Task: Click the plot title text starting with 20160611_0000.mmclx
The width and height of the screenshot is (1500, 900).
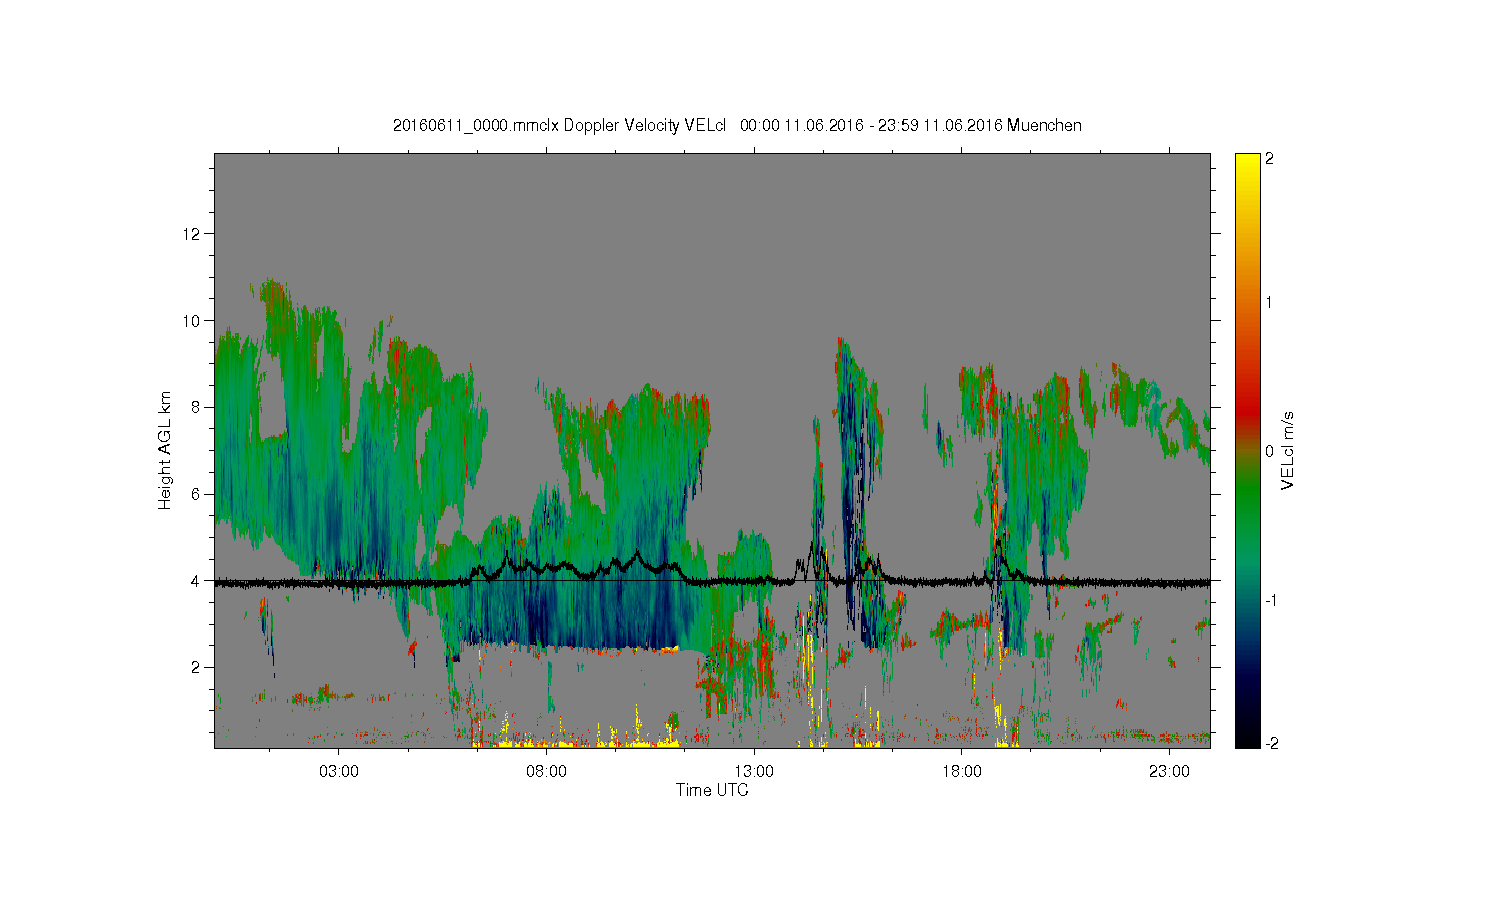Action: point(737,125)
